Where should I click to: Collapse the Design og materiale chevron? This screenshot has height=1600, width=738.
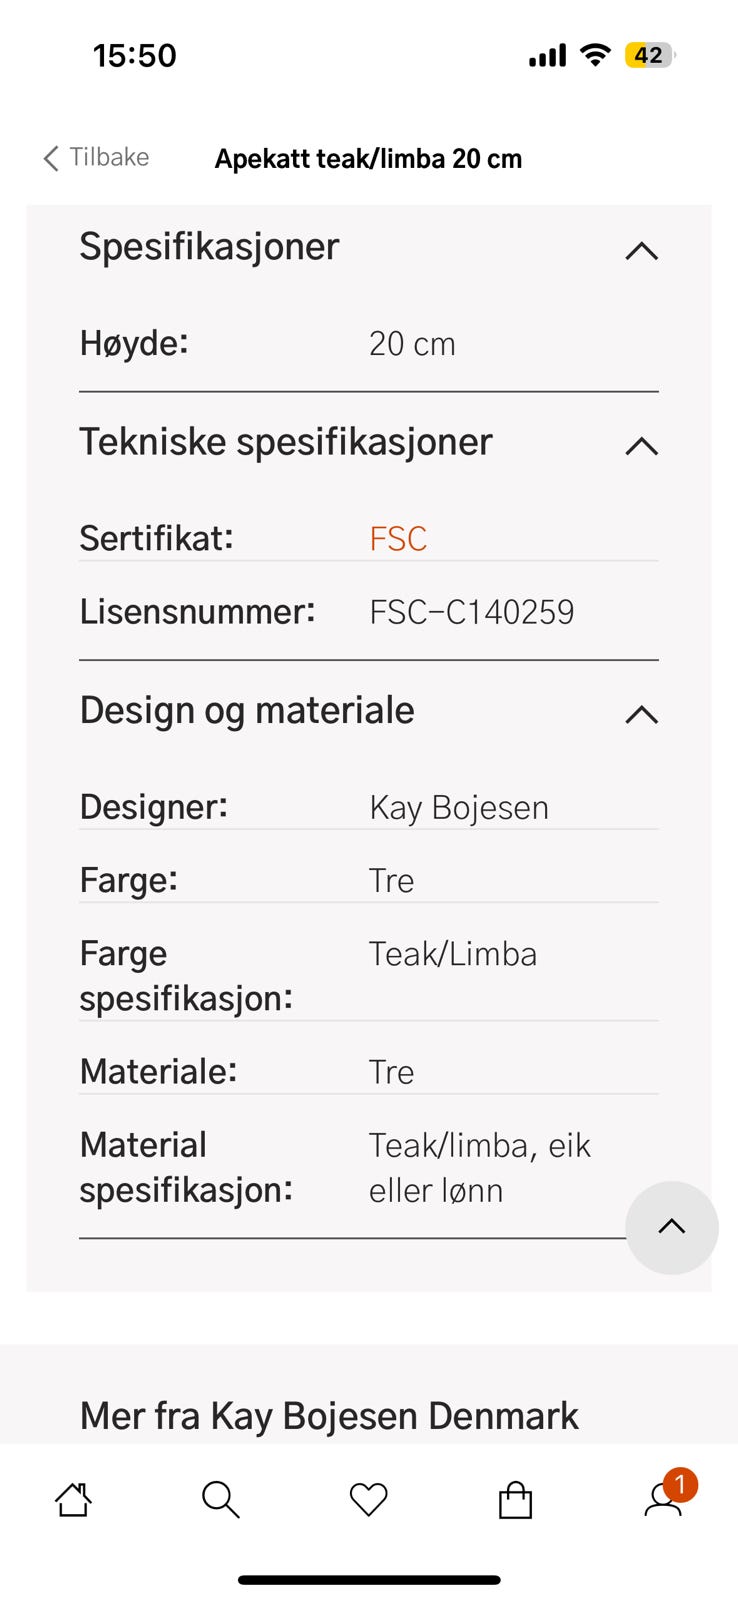641,714
